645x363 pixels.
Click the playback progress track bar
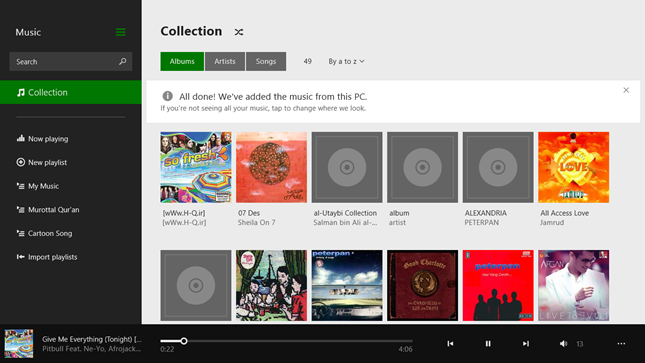tap(286, 341)
